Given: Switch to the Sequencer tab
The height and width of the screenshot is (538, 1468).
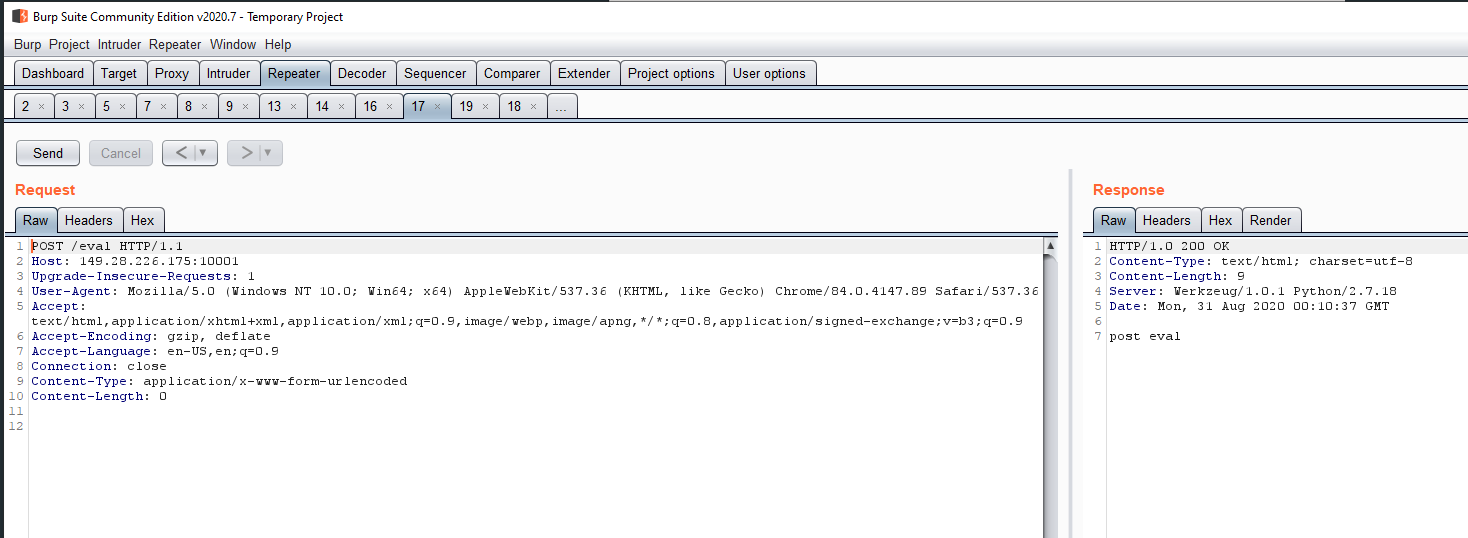Looking at the screenshot, I should point(435,73).
